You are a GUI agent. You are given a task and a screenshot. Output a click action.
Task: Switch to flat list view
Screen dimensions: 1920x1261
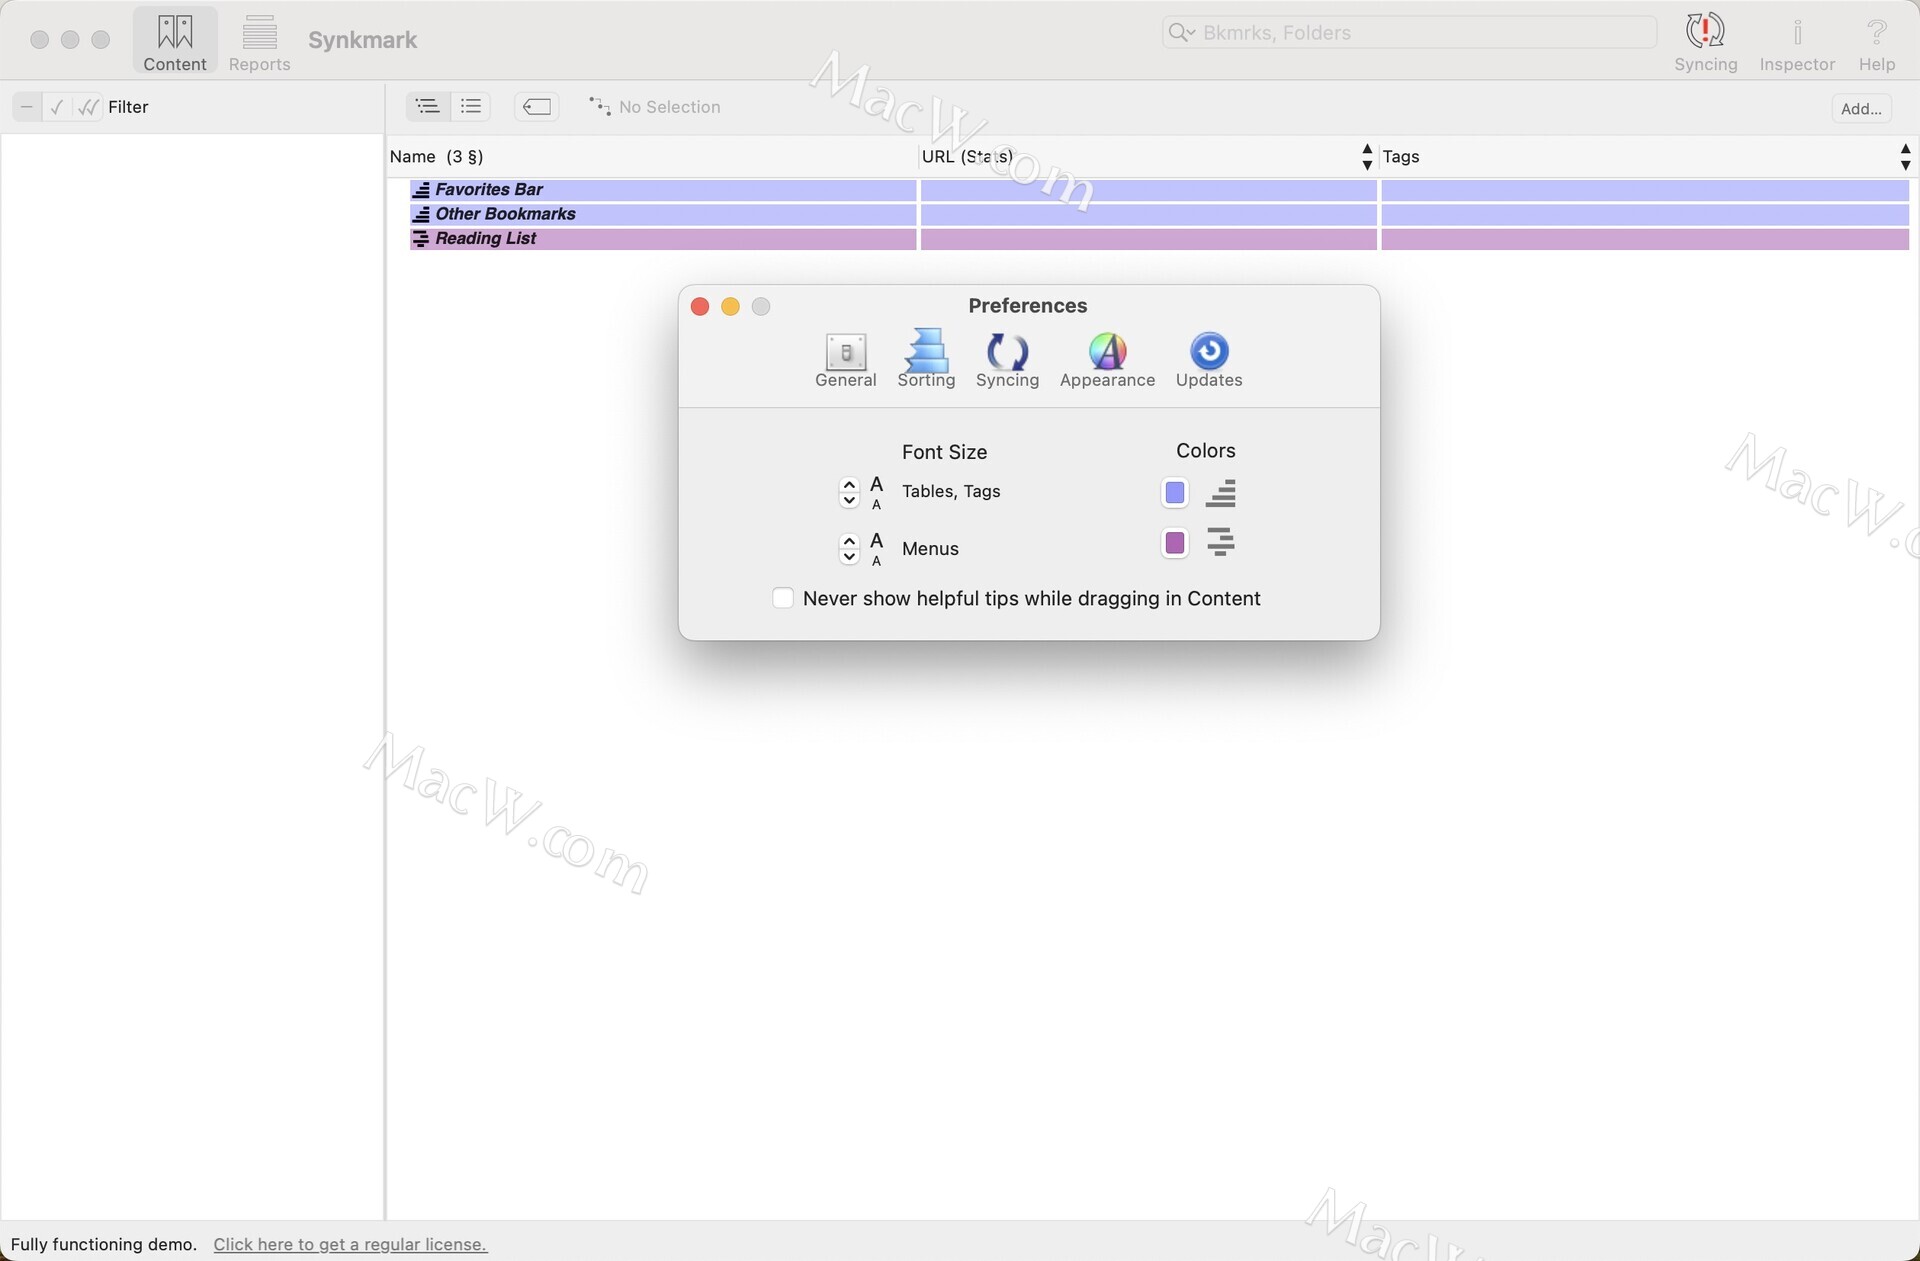[471, 106]
